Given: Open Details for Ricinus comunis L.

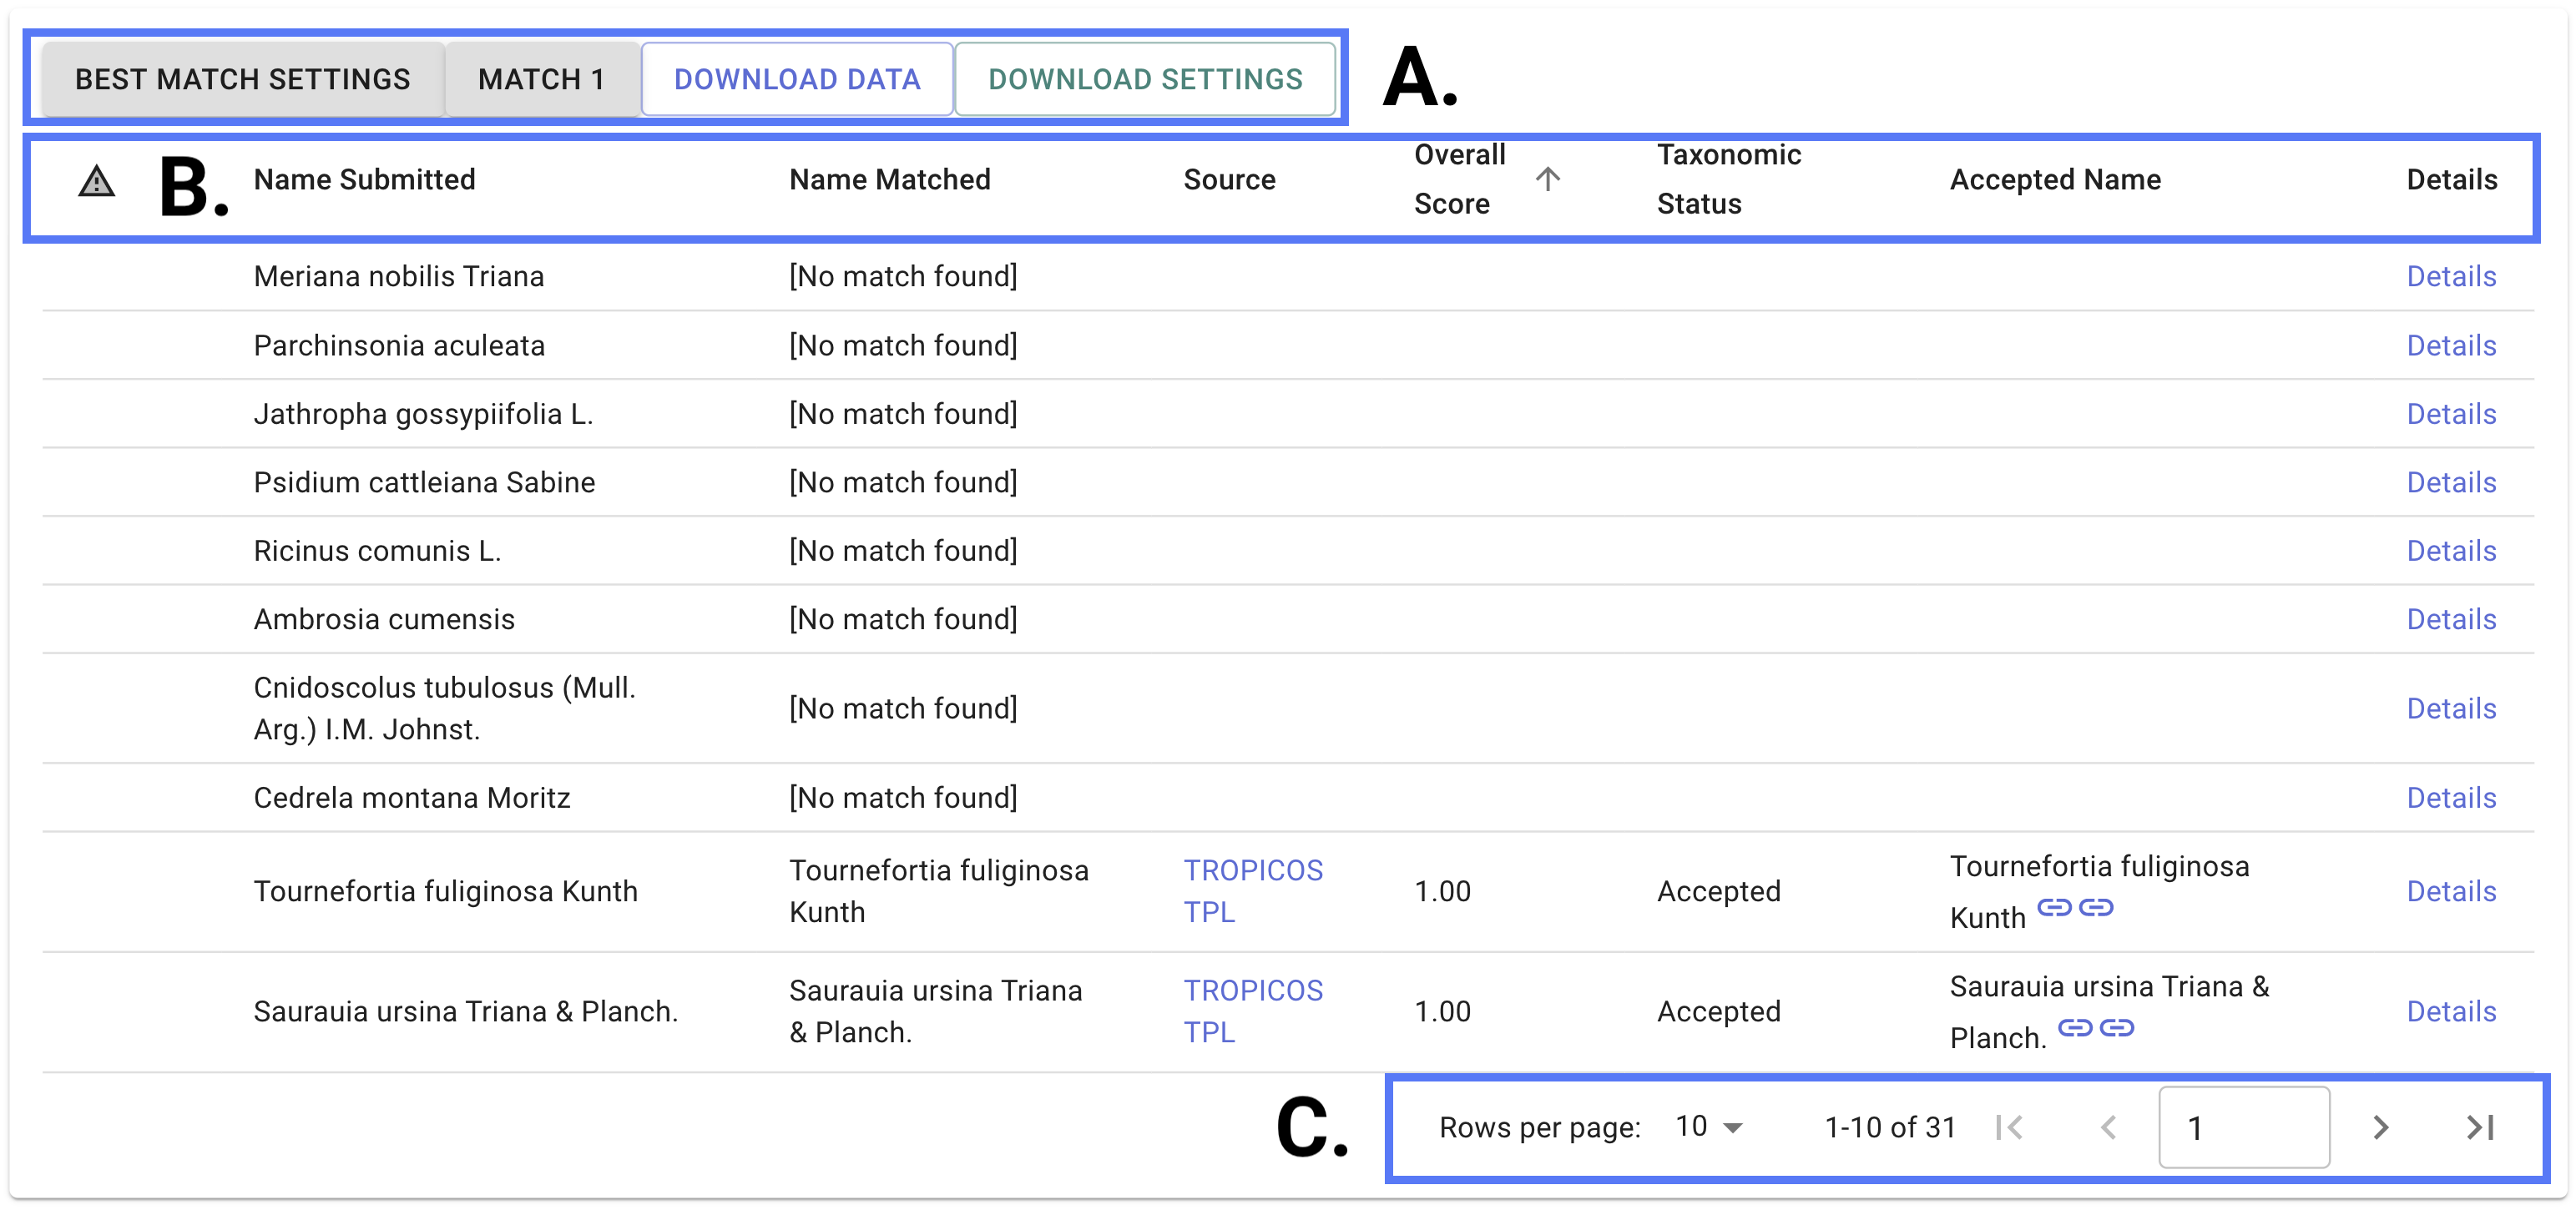Looking at the screenshot, I should 2450,551.
